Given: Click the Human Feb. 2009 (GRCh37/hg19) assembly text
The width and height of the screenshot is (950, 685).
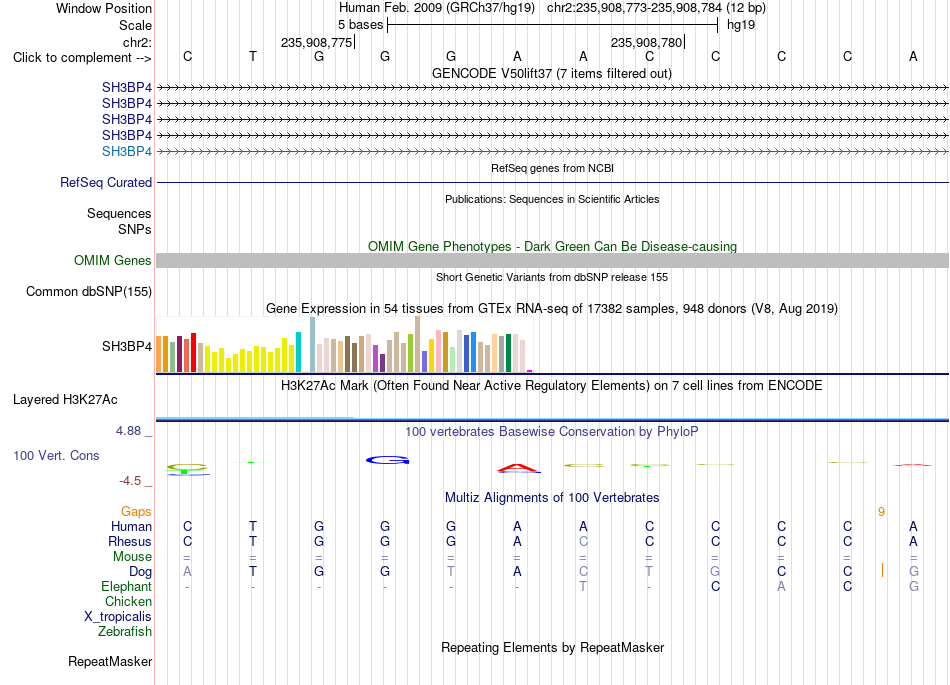Looking at the screenshot, I should 437,8.
